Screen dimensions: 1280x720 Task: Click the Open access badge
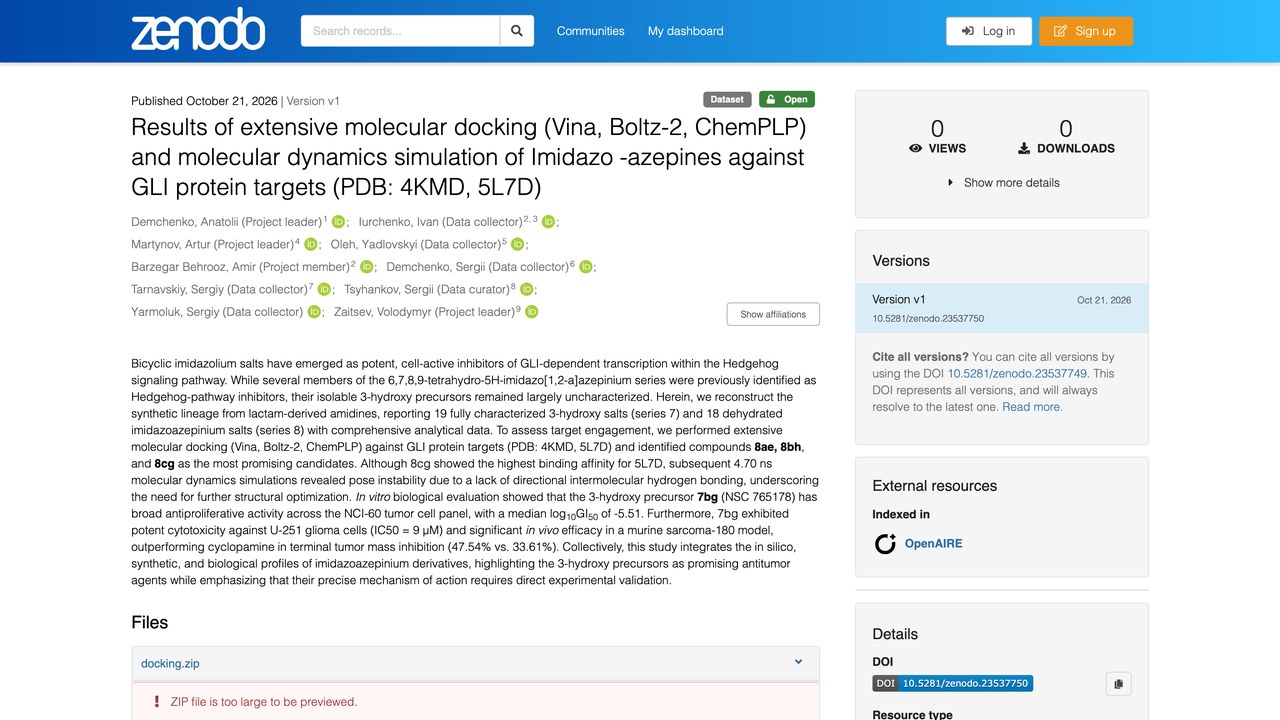(787, 99)
